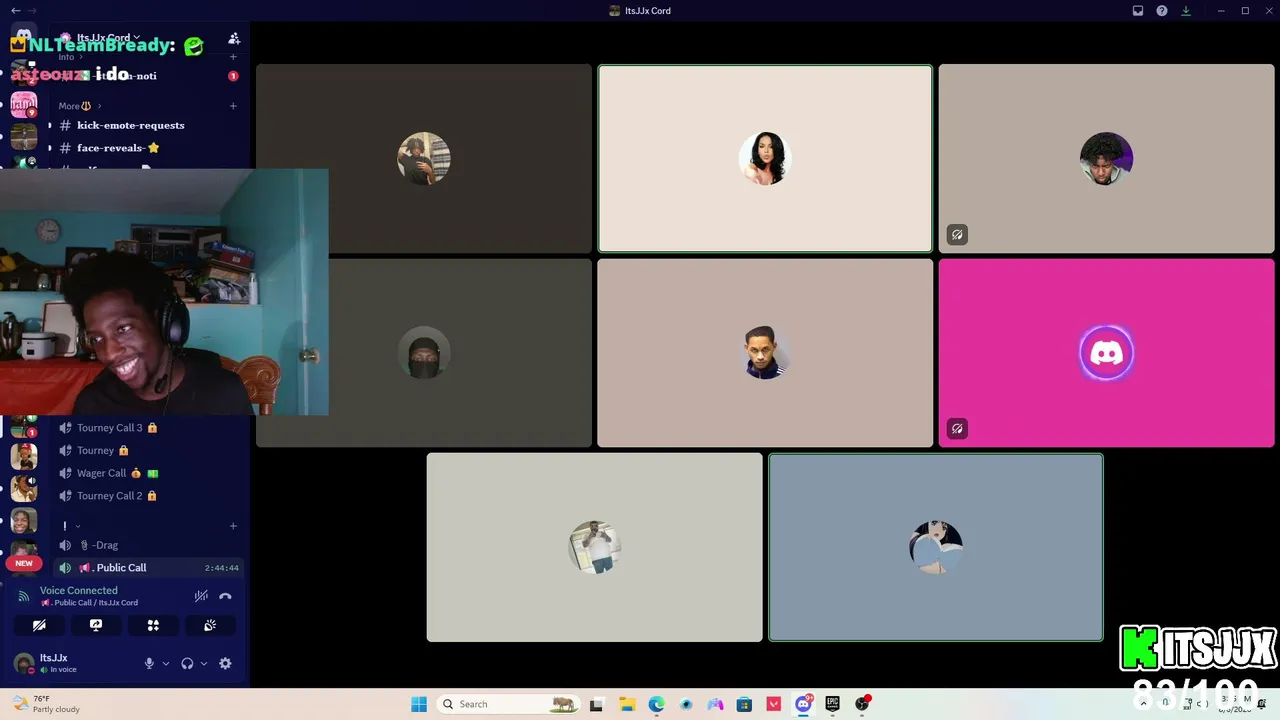
Task: Focus the anime avatar tile on gray-blue
Action: click(x=936, y=547)
